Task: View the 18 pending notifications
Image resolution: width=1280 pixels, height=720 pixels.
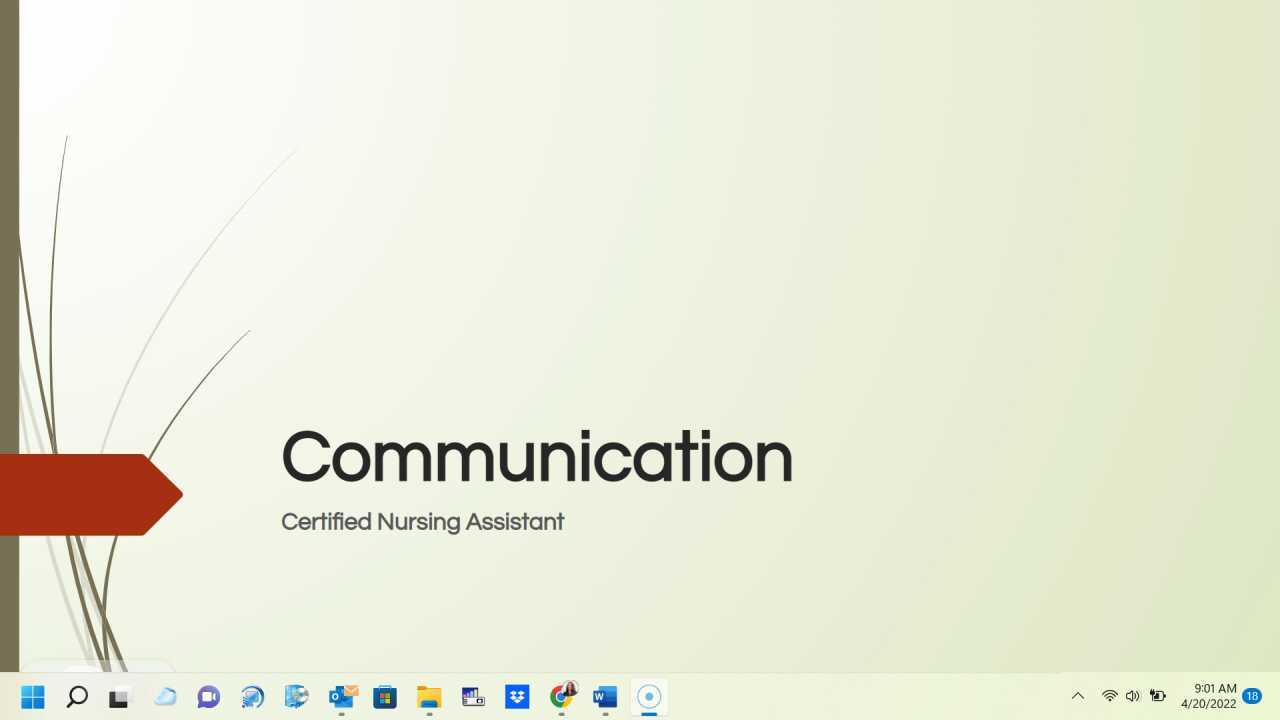Action: [x=1252, y=696]
